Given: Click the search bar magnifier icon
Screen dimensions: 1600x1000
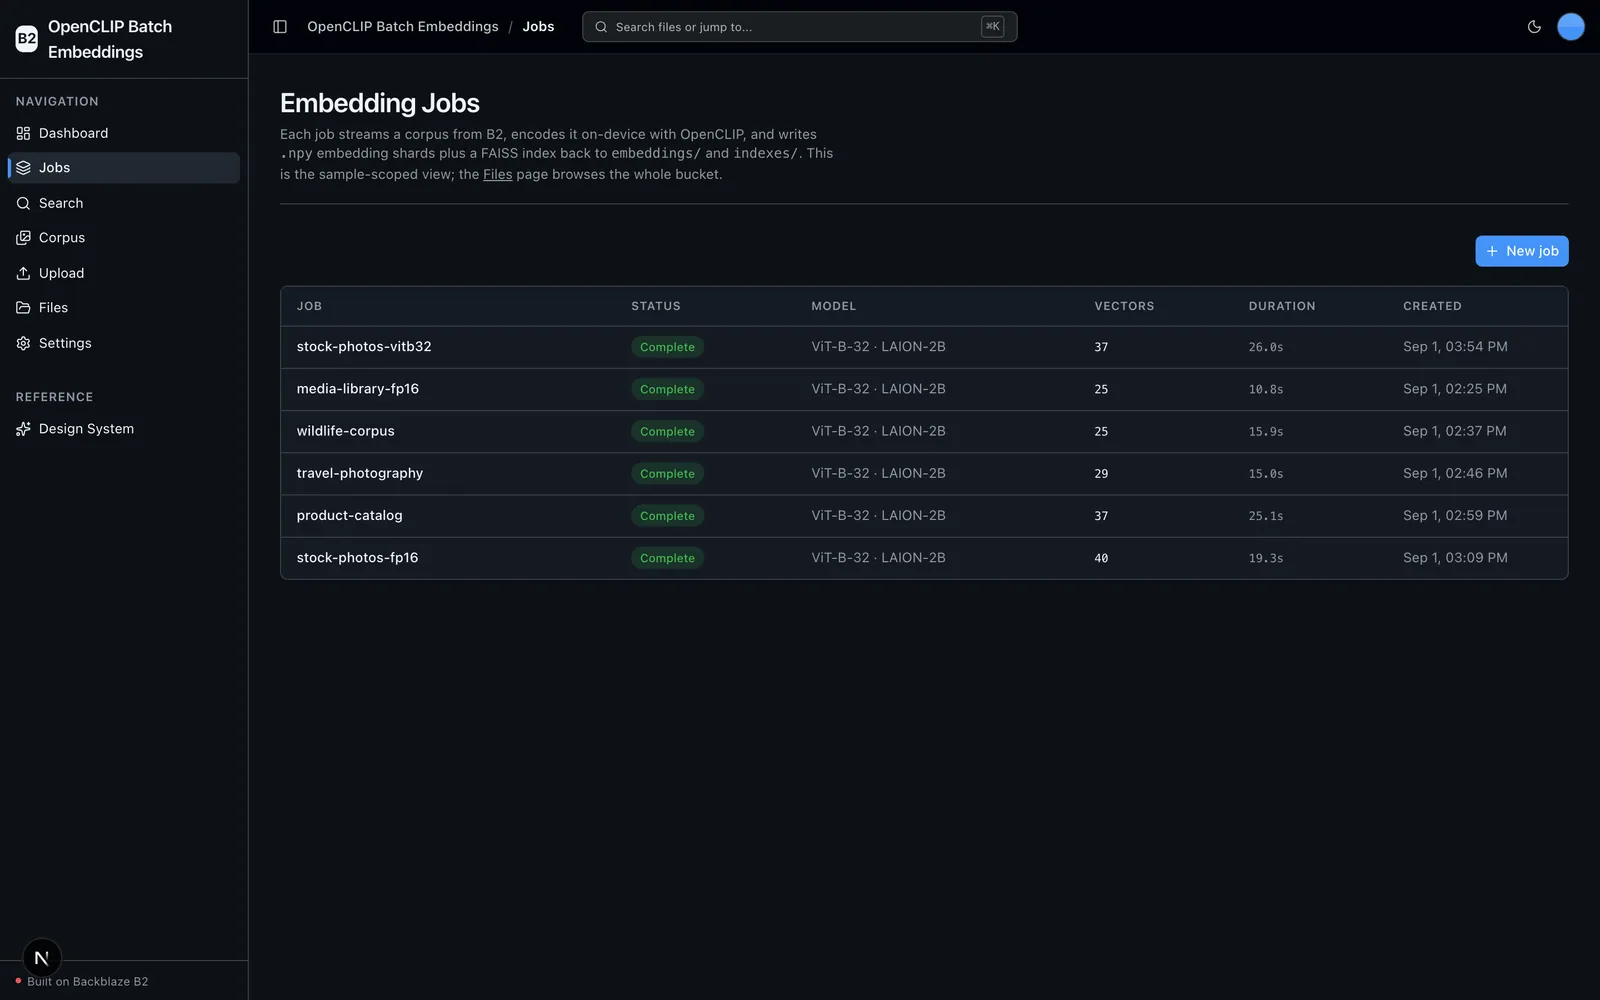Looking at the screenshot, I should (x=601, y=27).
